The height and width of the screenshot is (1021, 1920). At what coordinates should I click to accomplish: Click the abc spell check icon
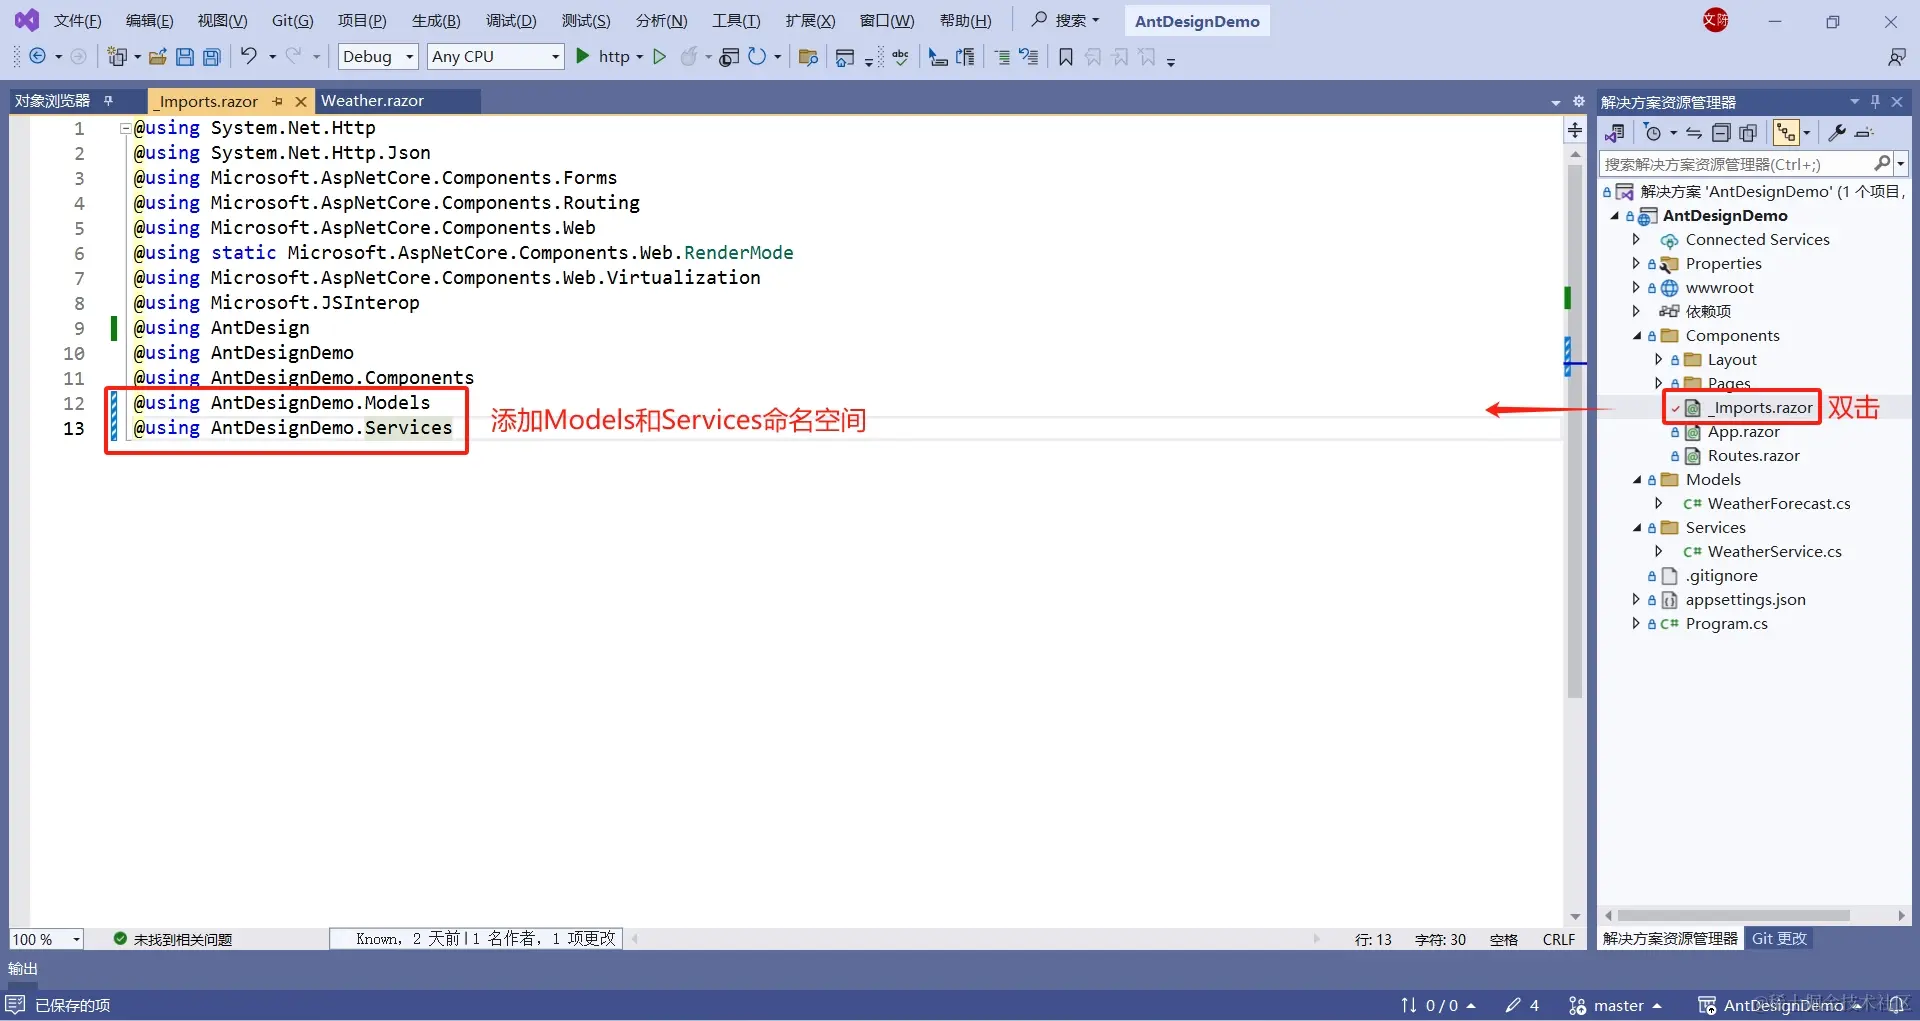(901, 57)
